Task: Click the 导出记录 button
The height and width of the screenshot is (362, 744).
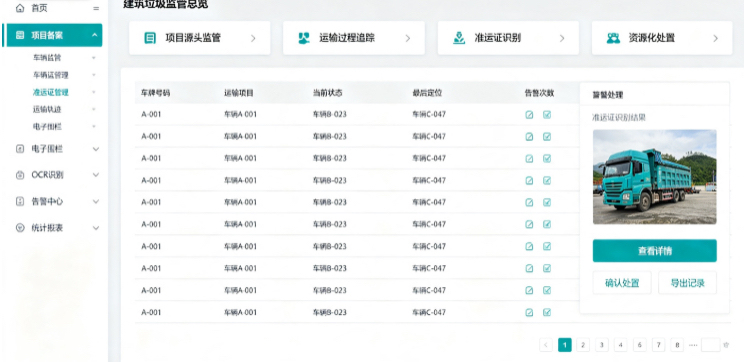Action: click(687, 283)
